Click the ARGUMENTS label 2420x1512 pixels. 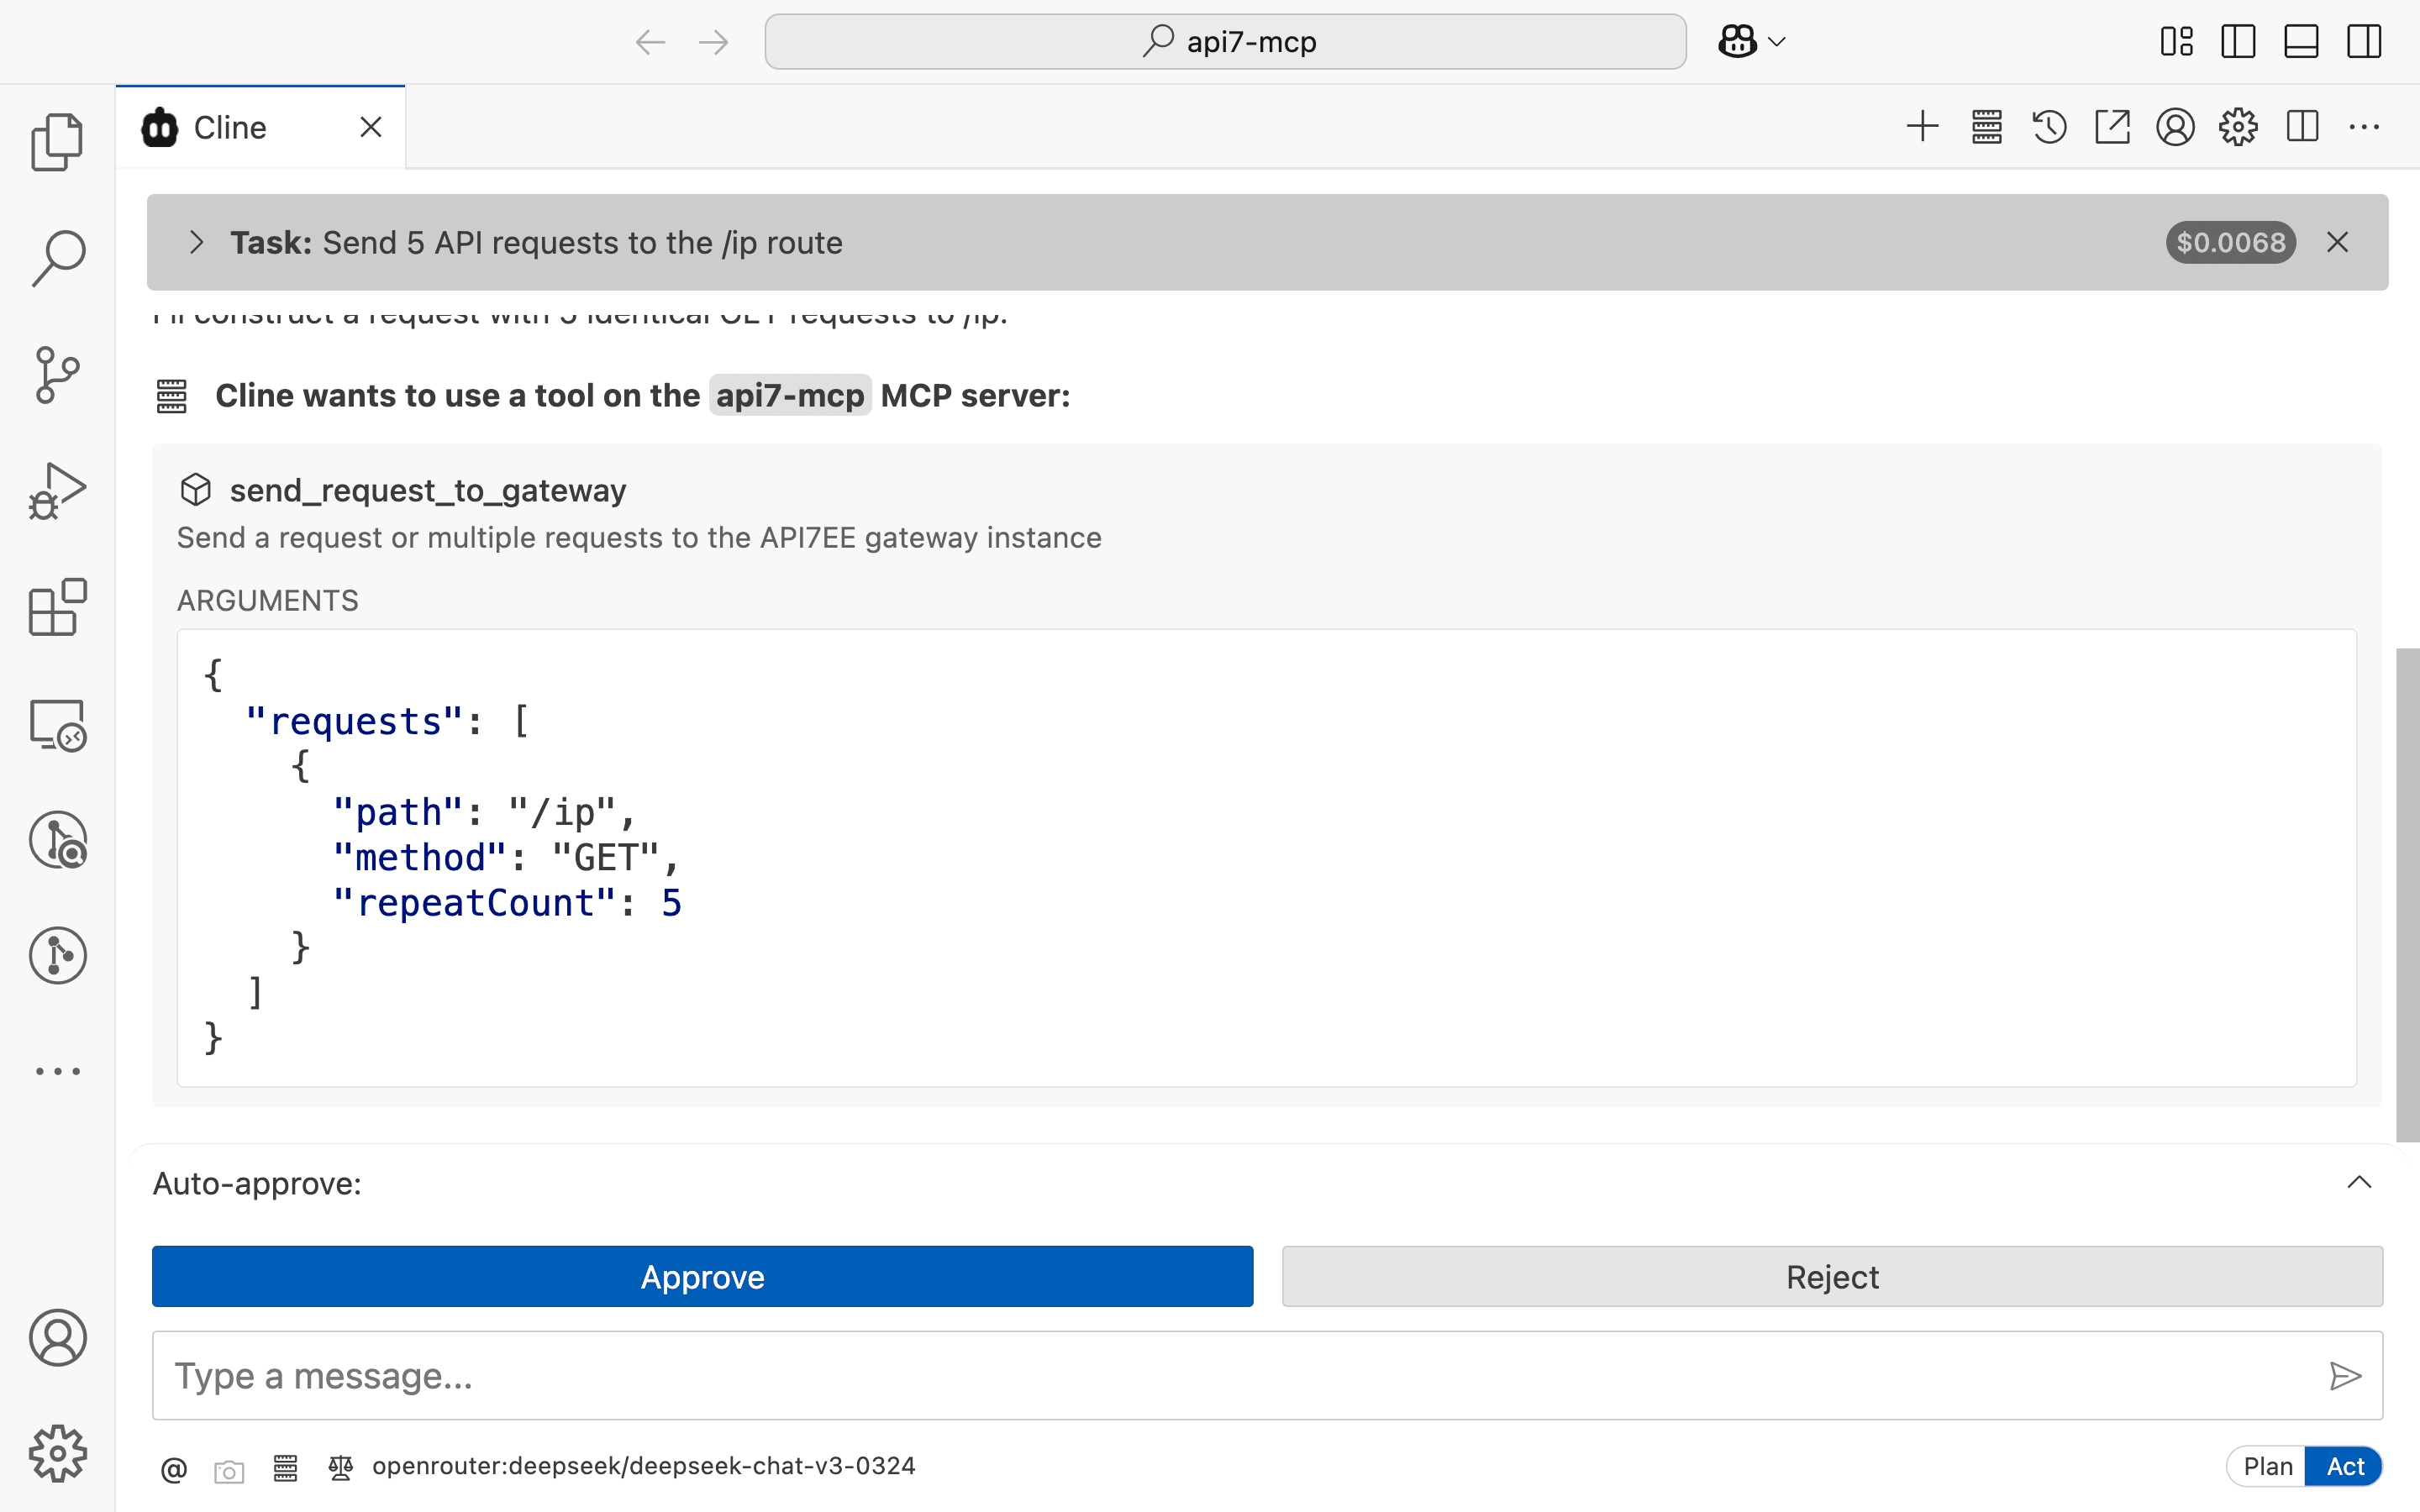click(268, 600)
